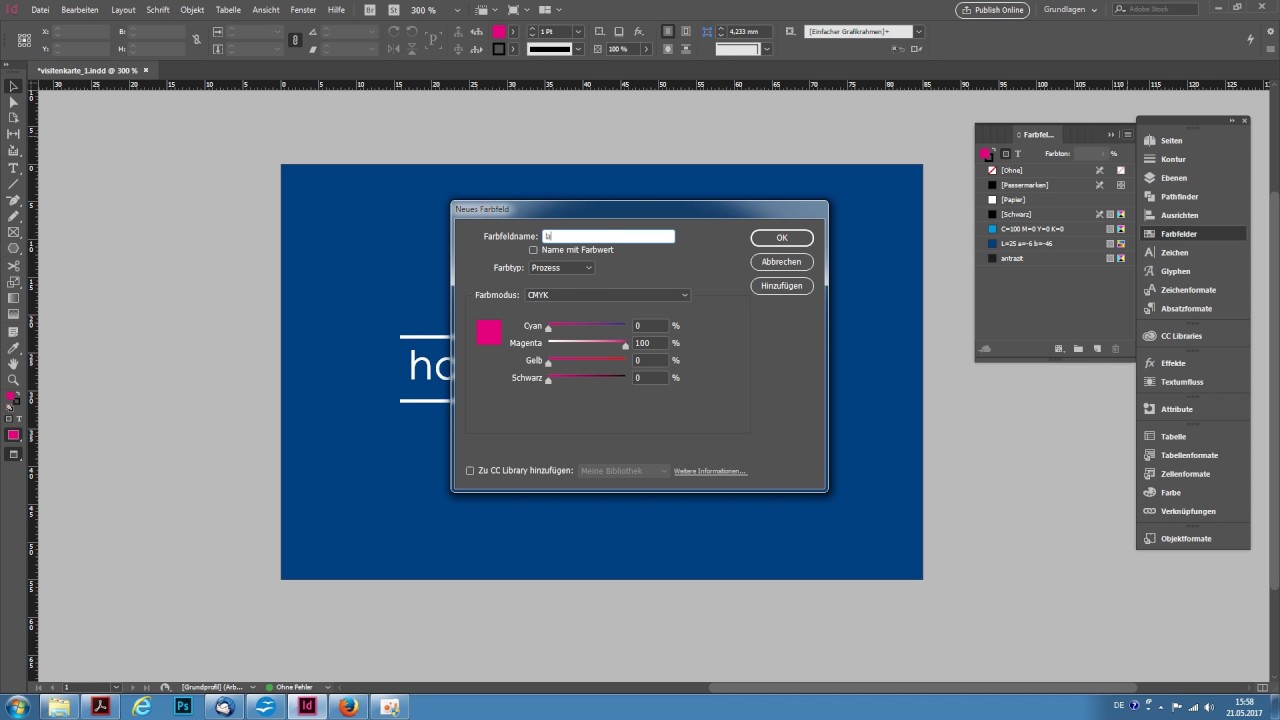Click the Abbrechen button

coord(782,262)
